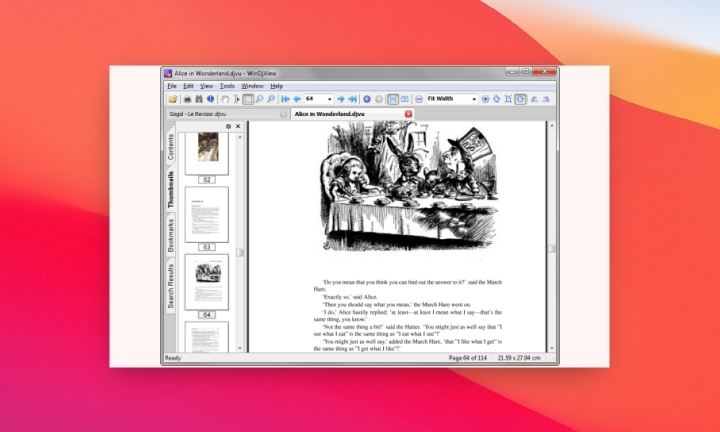720x432 pixels.
Task: Open the Window menu
Action: coord(252,86)
